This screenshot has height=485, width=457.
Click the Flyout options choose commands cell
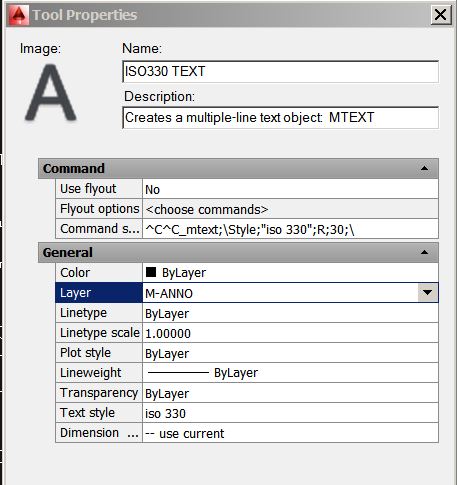coord(290,209)
